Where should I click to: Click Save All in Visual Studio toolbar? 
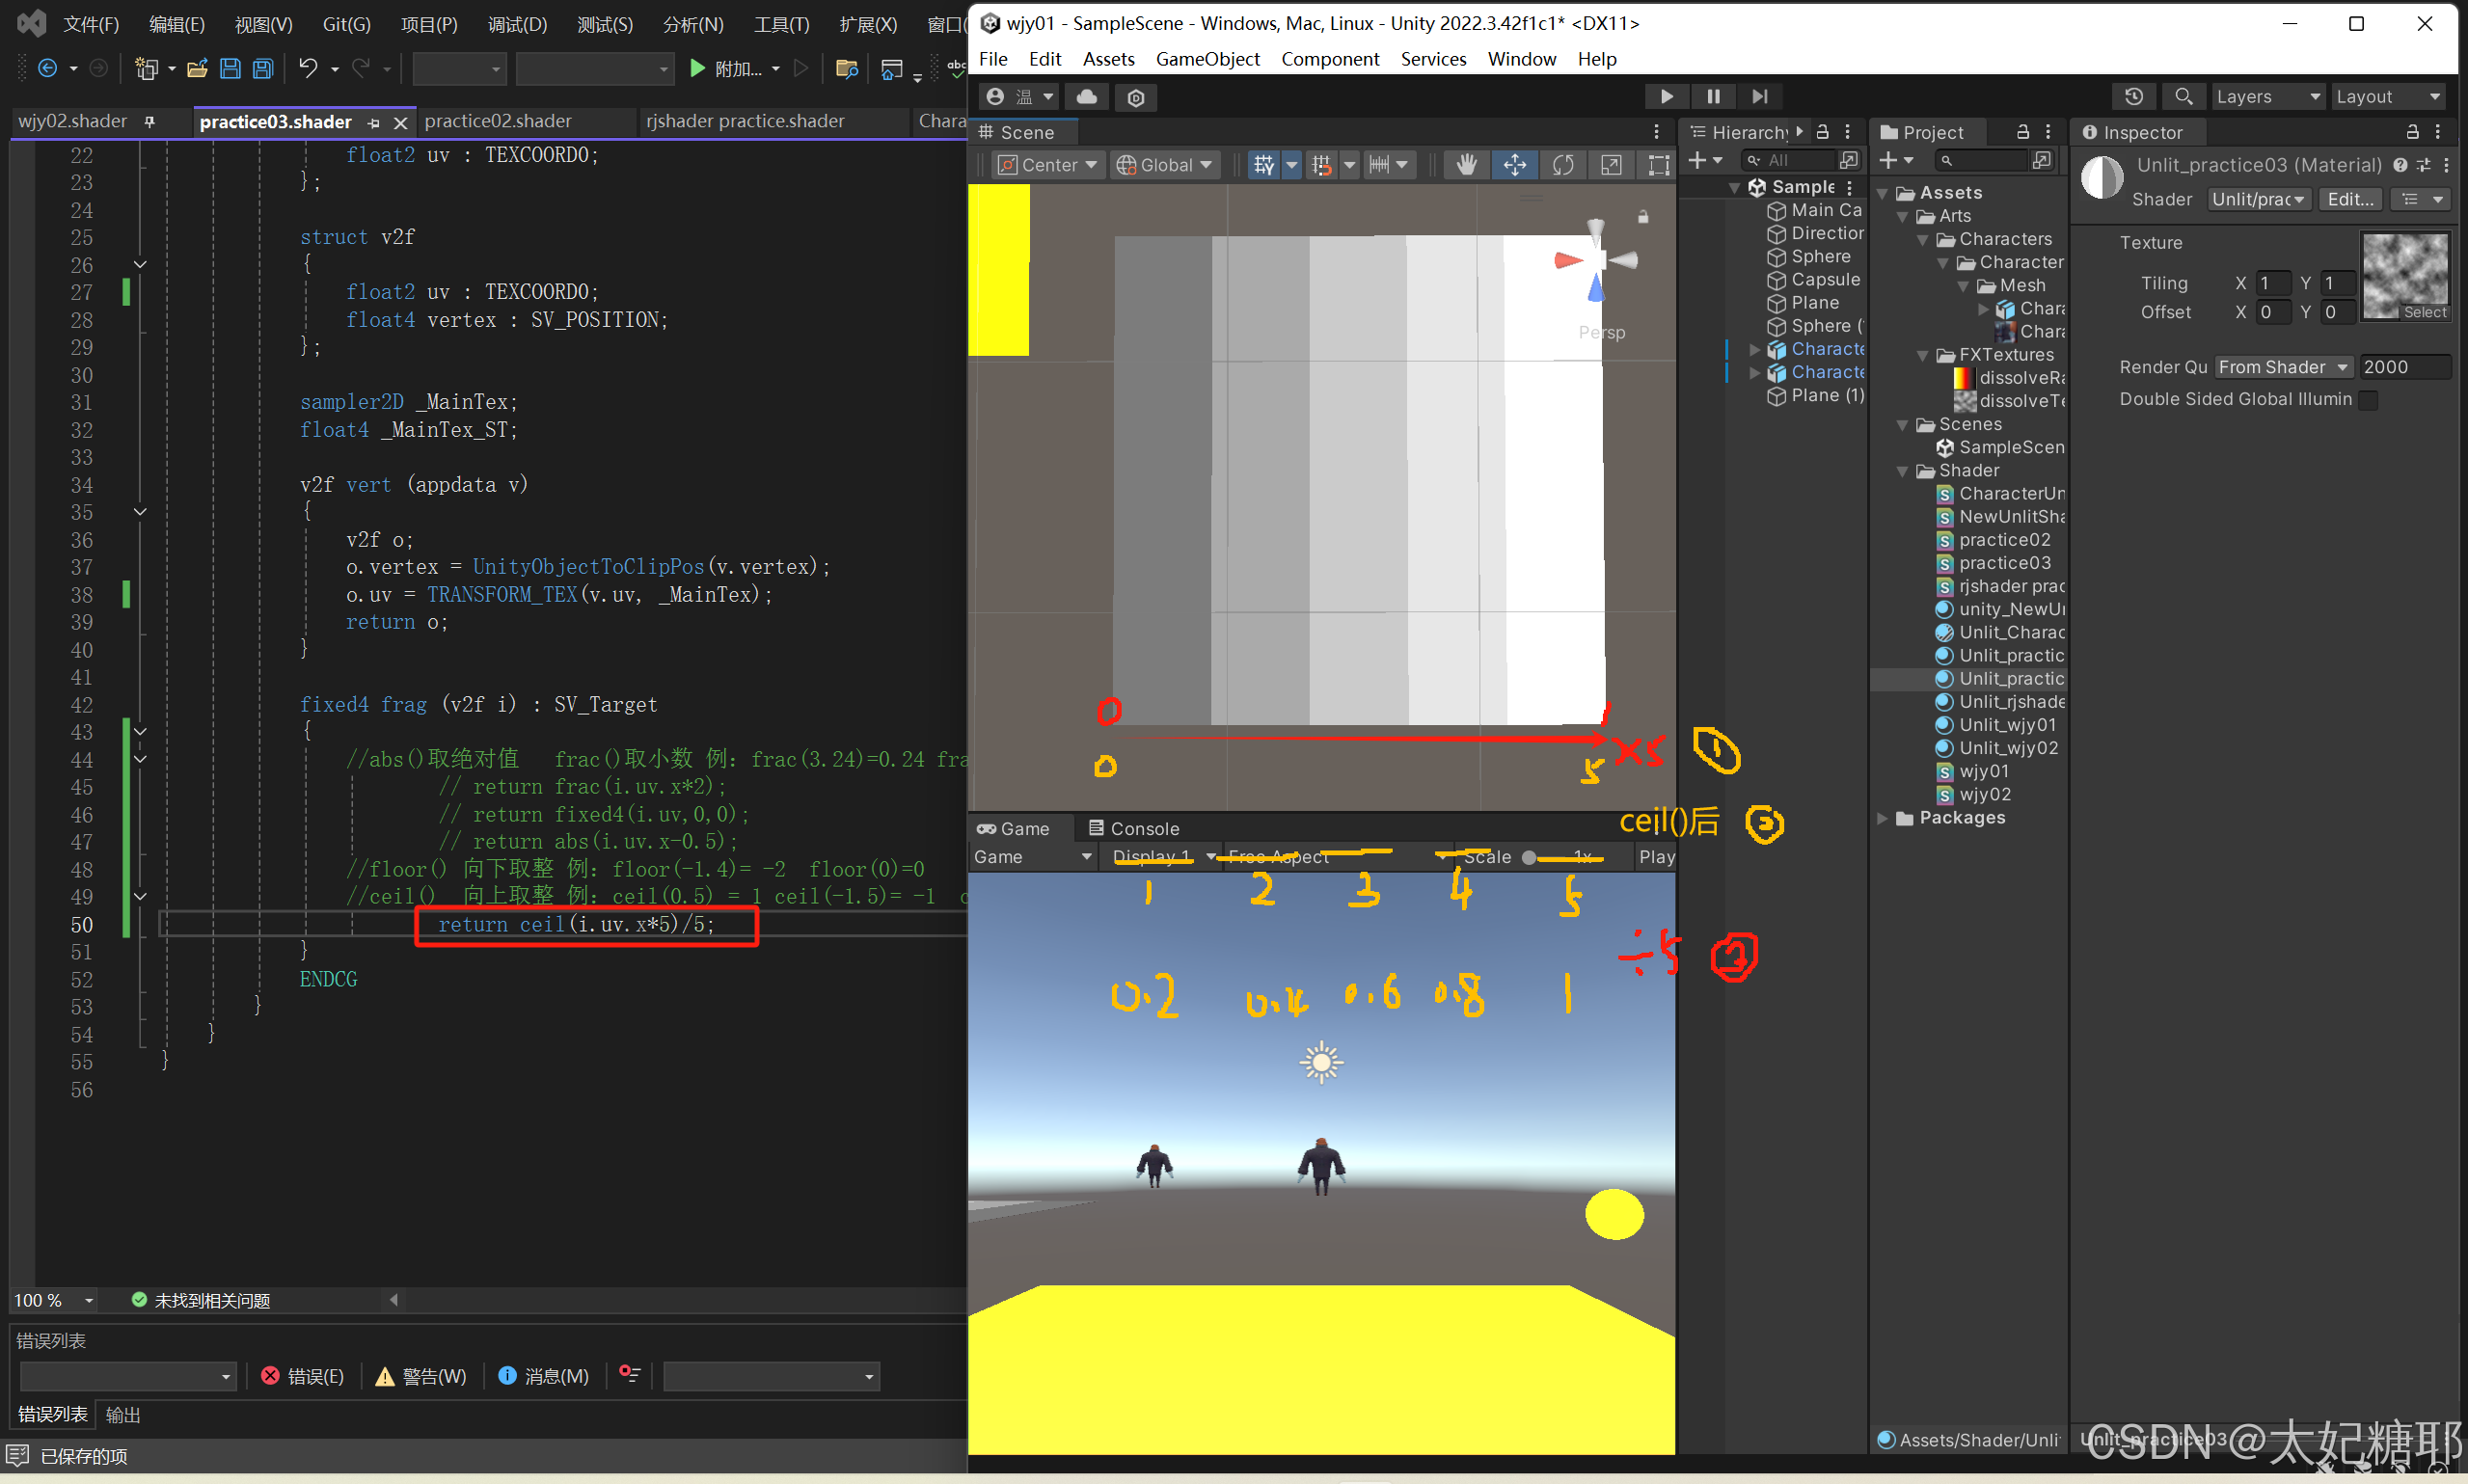pyautogui.click(x=263, y=68)
